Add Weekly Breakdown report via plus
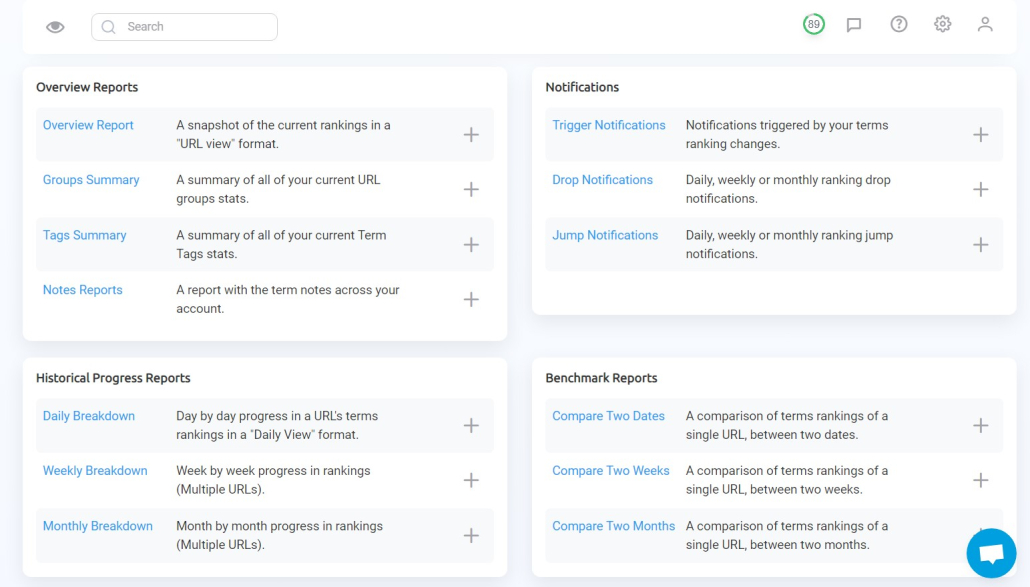This screenshot has width=1030, height=587. coord(471,480)
